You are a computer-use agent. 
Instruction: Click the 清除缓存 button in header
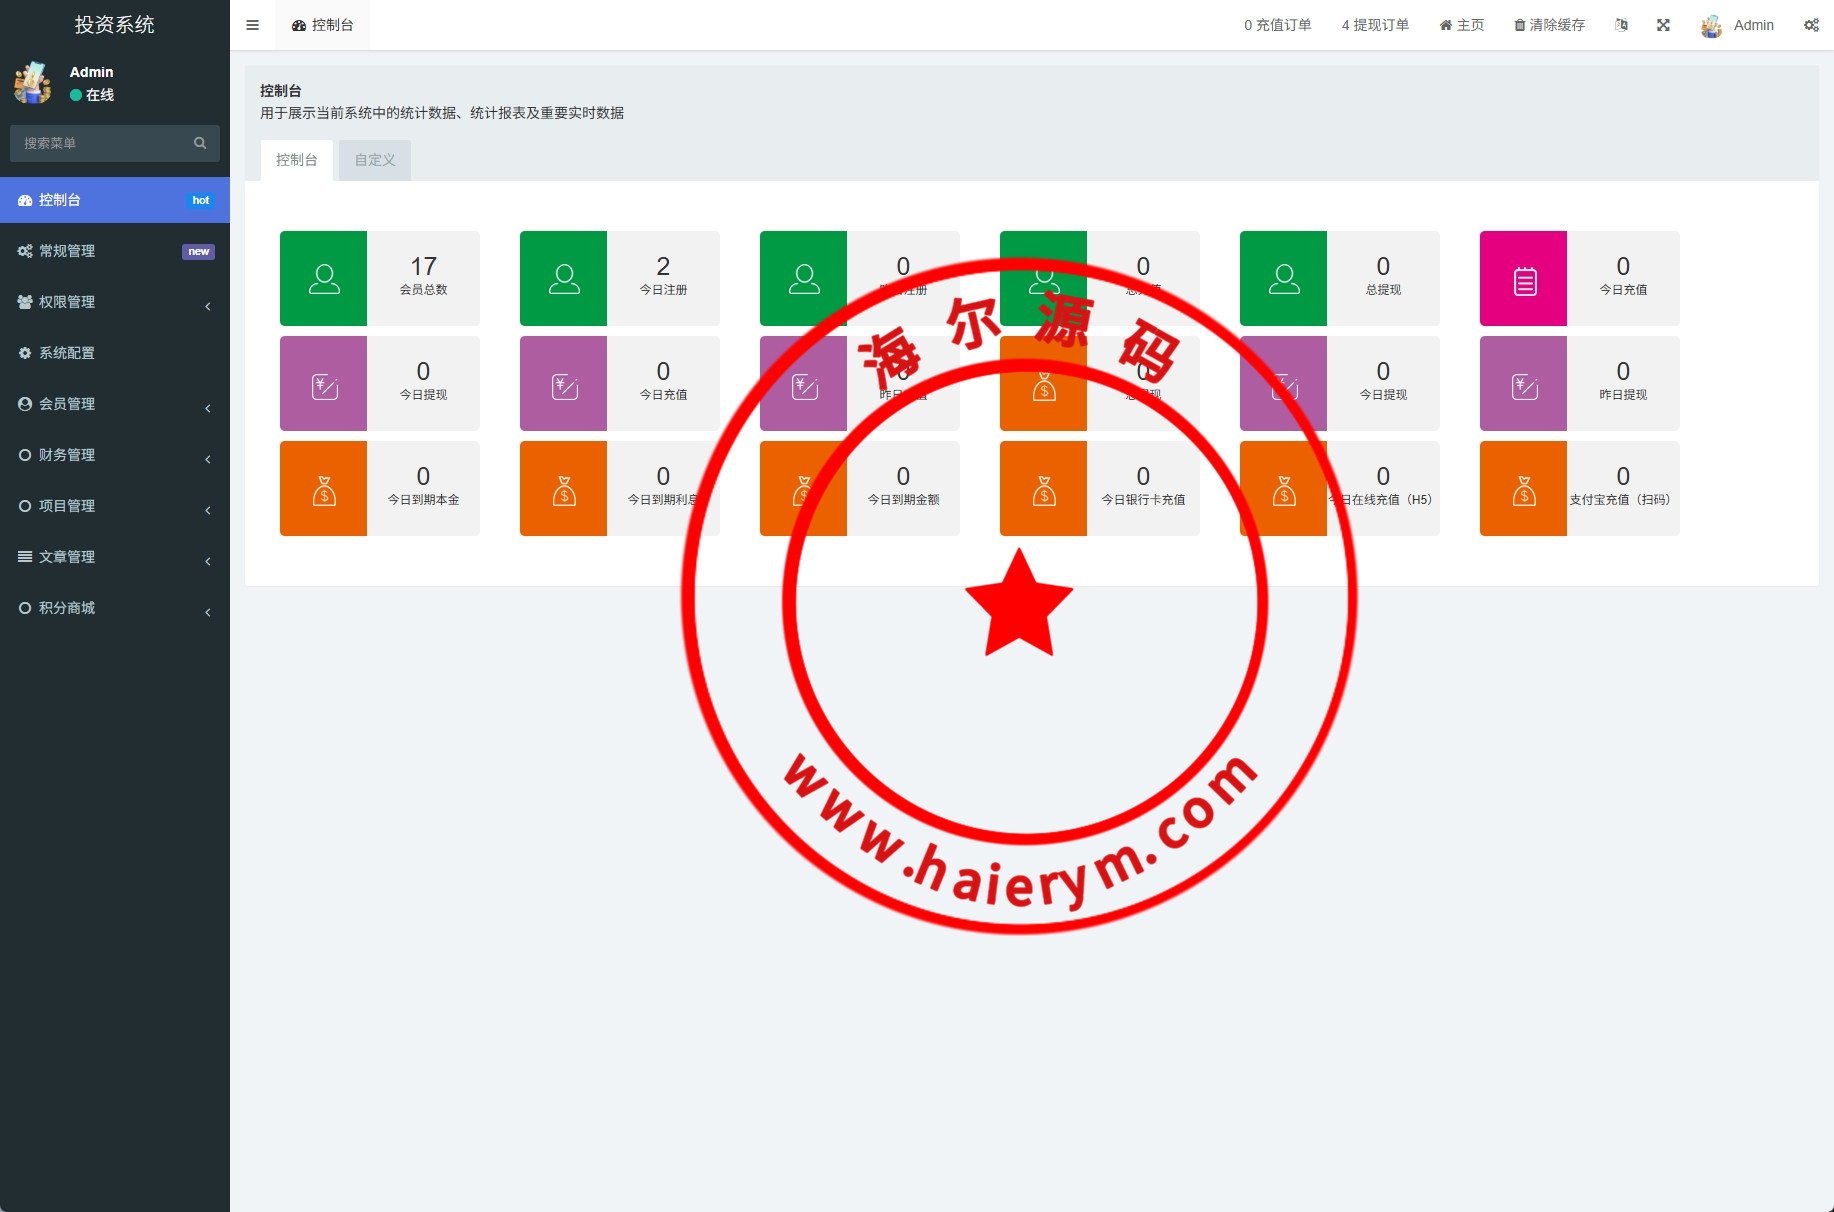point(1549,25)
